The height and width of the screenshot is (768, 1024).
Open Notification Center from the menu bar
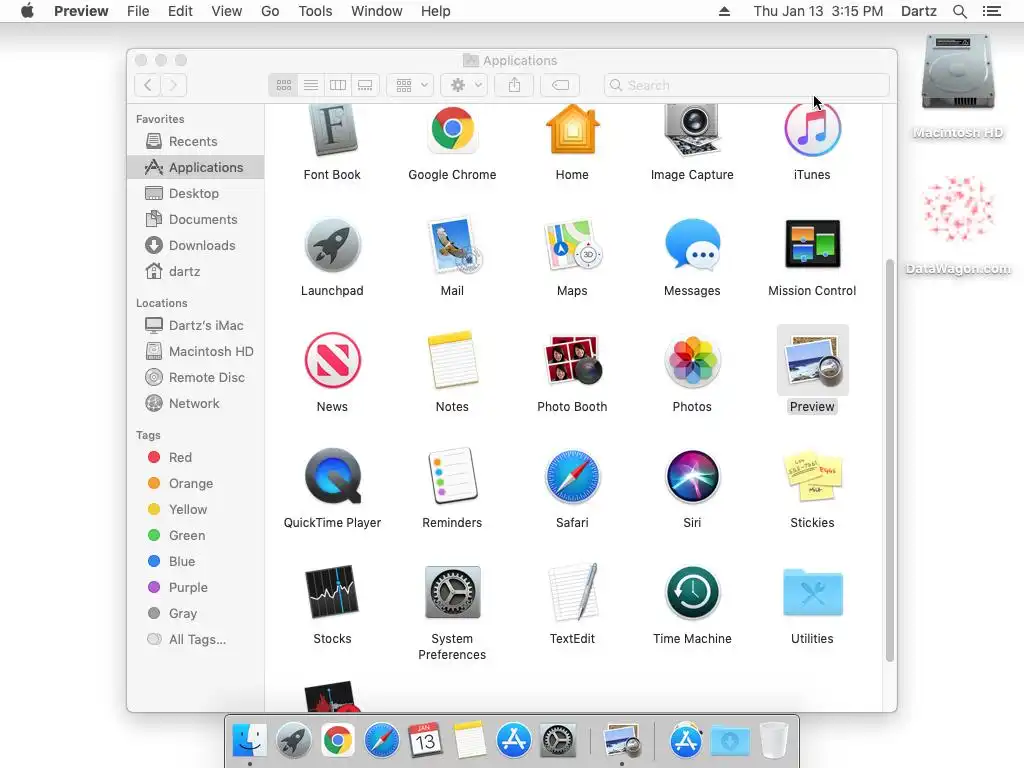click(991, 11)
